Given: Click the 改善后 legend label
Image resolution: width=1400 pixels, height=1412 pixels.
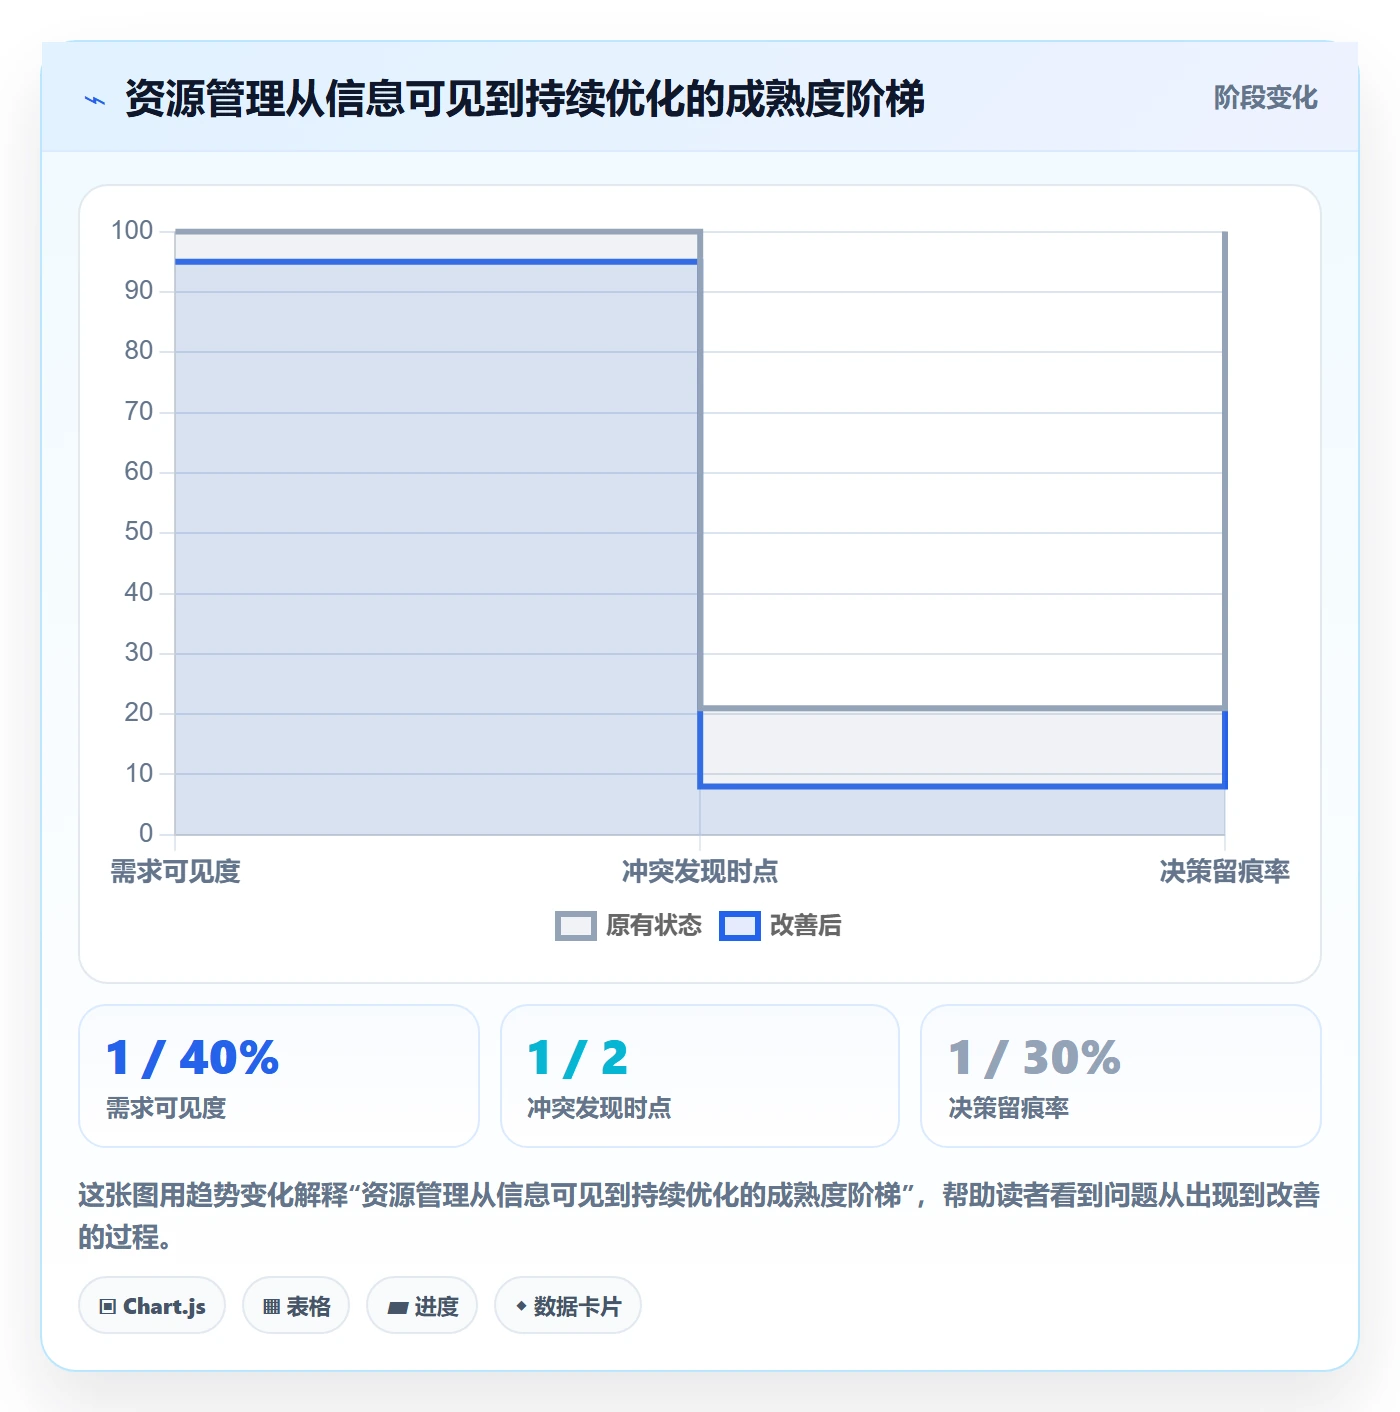Looking at the screenshot, I should pos(805,926).
